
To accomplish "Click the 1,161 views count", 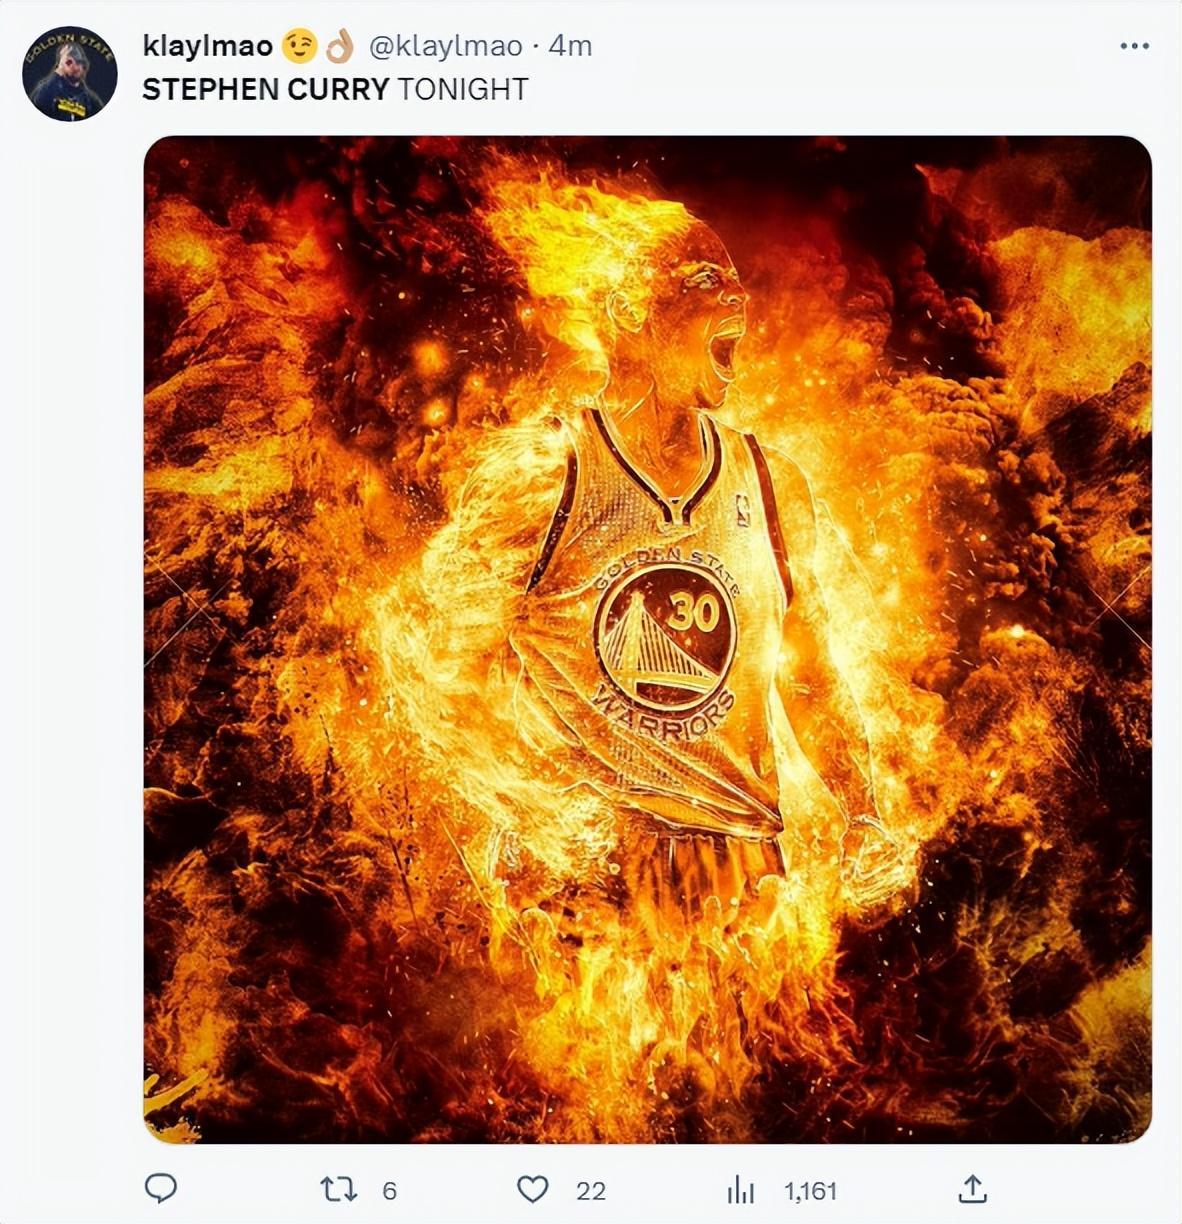I will [810, 1190].
